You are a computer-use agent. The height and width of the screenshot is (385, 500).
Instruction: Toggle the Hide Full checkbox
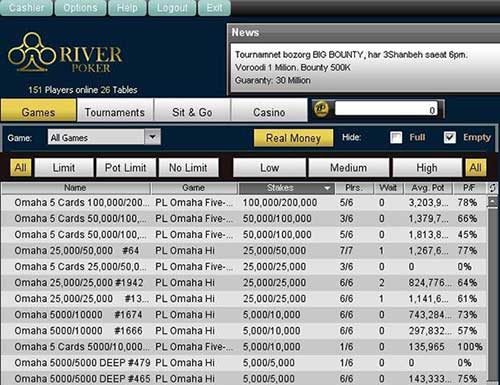click(x=396, y=137)
